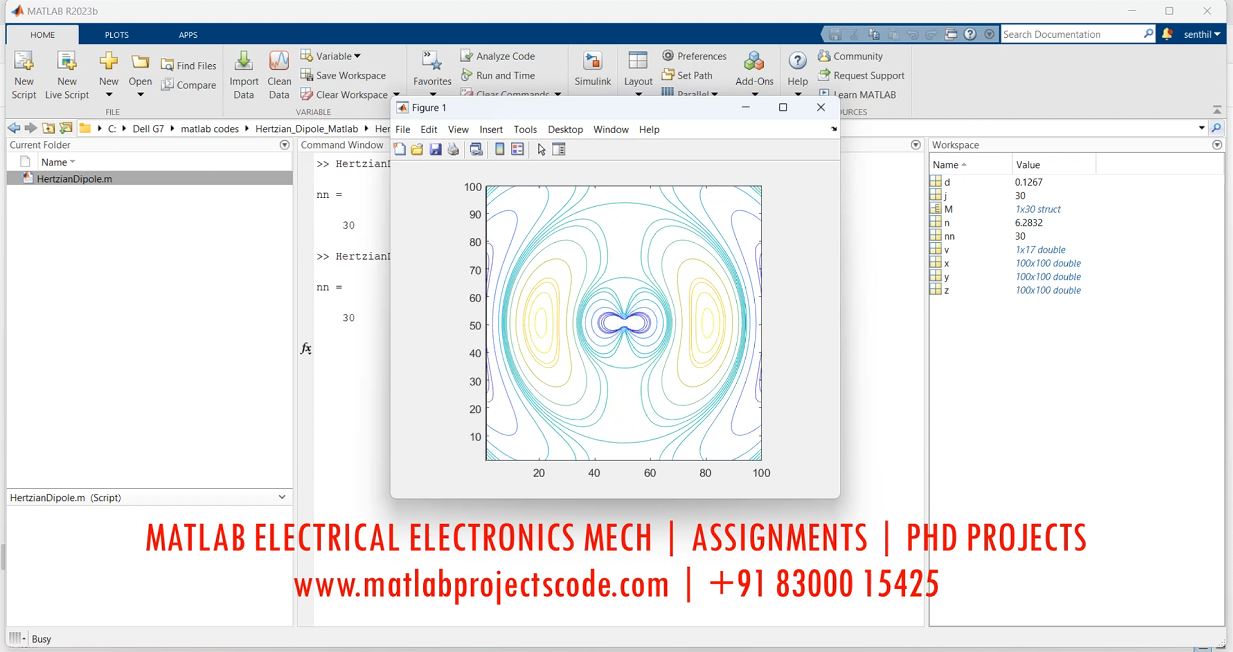Toggle Insert Legend in figure toolbar
Viewport: 1233px width, 652px height.
[517, 150]
